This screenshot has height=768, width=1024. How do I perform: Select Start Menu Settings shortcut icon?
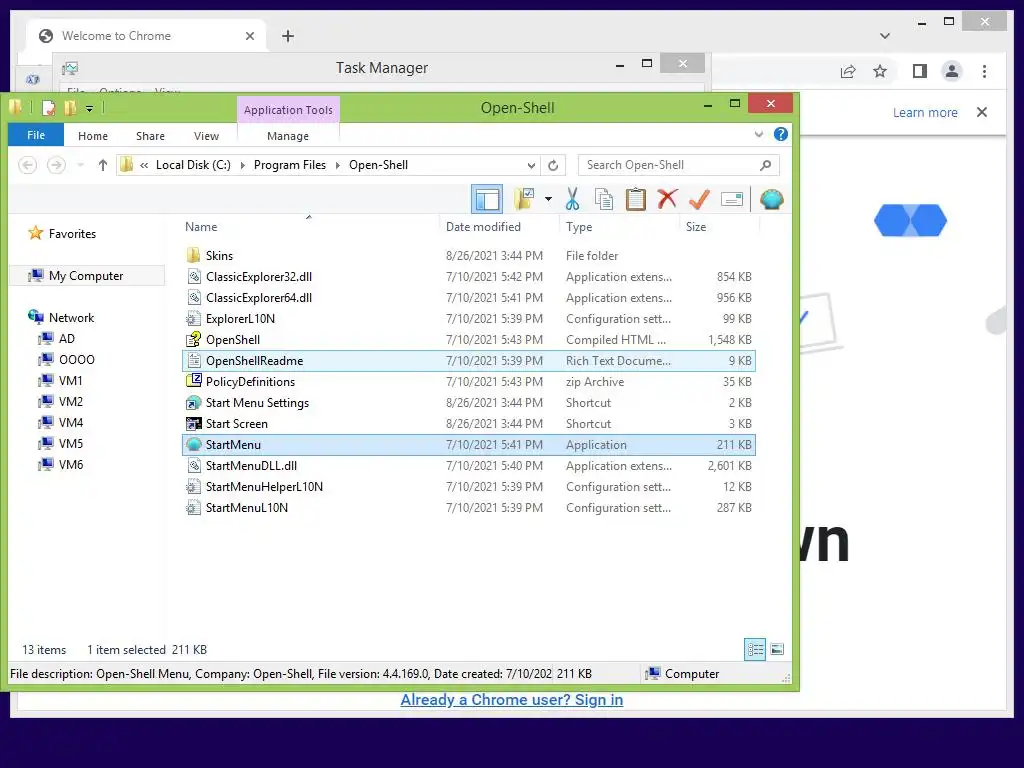193,402
